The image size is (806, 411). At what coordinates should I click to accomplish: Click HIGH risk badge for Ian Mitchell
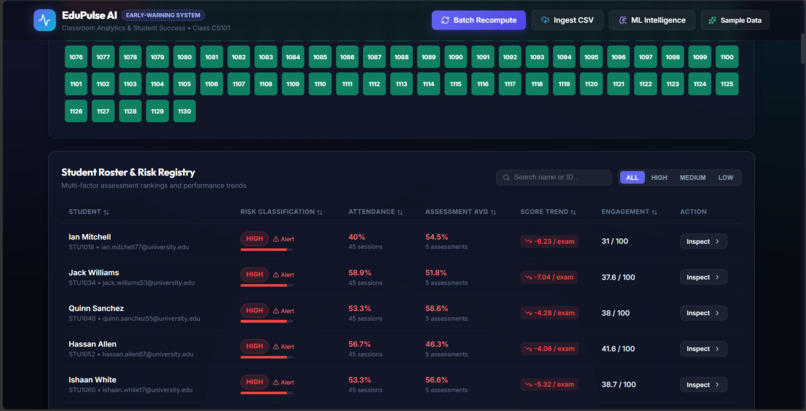click(x=254, y=239)
